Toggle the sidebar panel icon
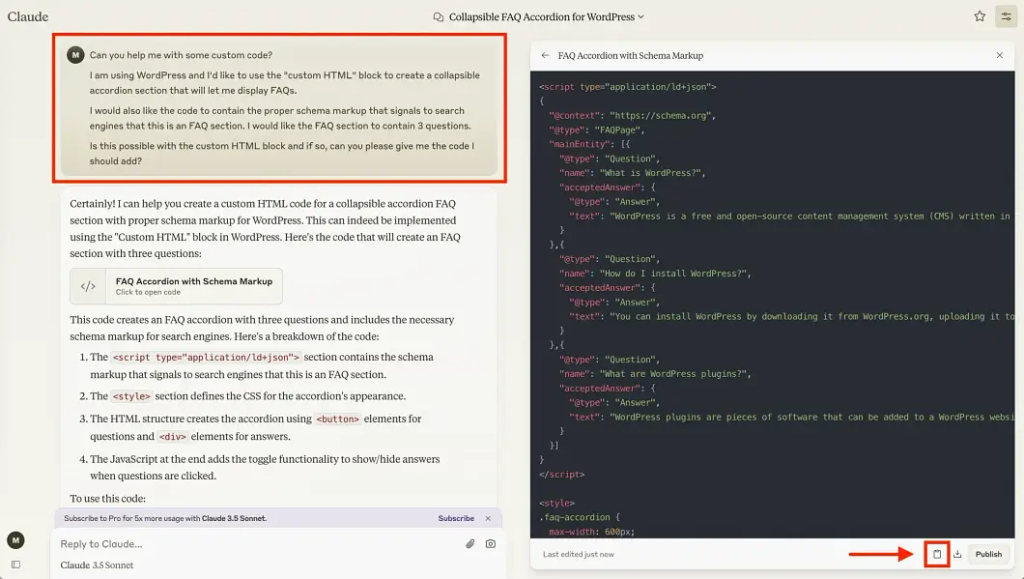1024x579 pixels. coord(16,565)
